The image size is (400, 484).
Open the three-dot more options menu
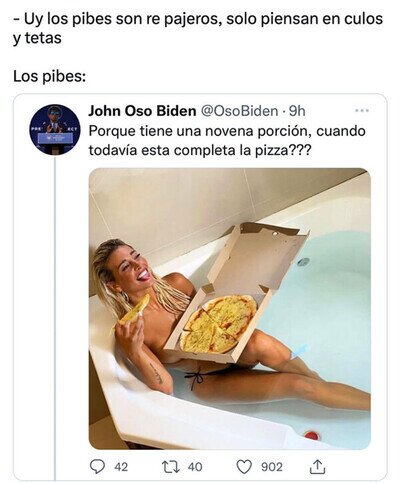pyautogui.click(x=362, y=110)
